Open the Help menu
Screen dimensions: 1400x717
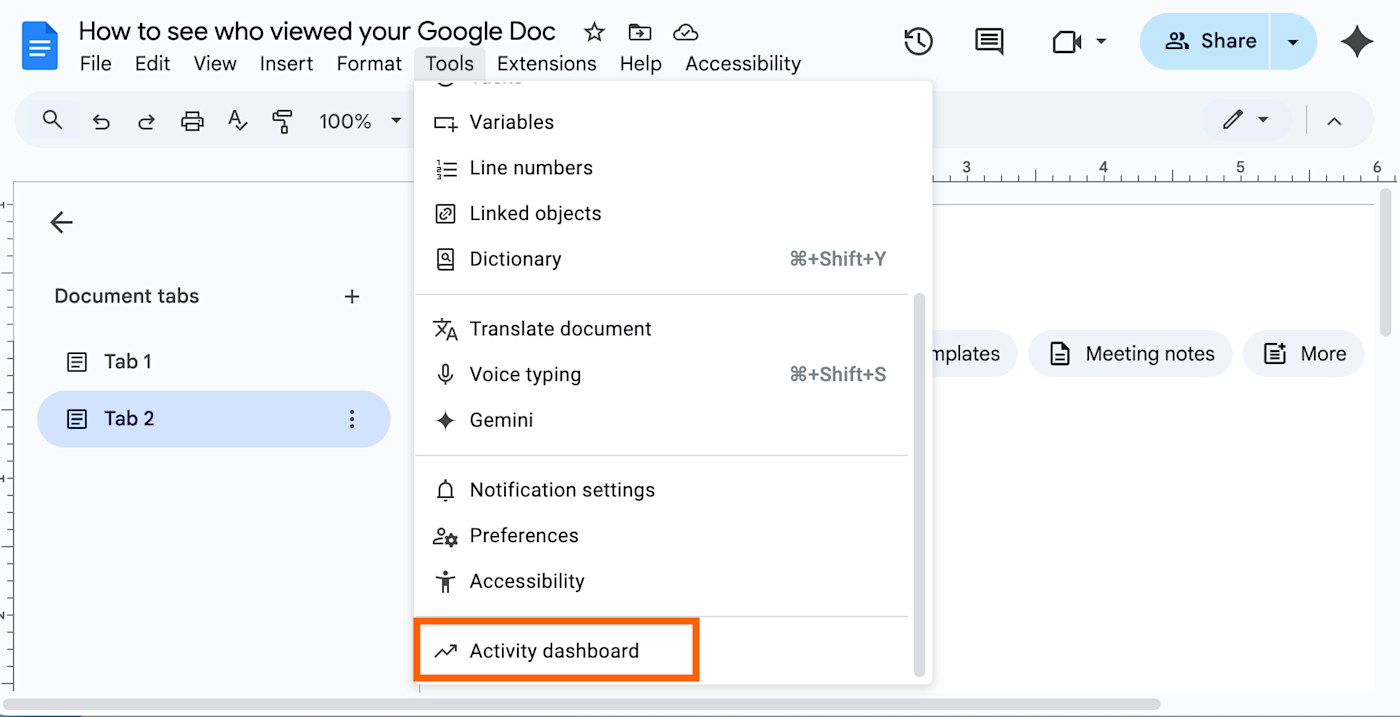641,63
